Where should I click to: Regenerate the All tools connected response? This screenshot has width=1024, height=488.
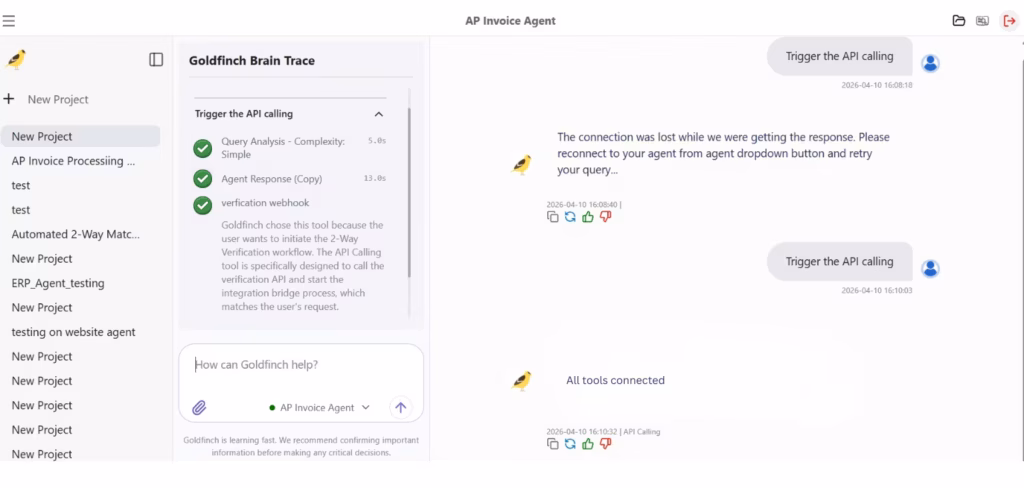pyautogui.click(x=570, y=444)
